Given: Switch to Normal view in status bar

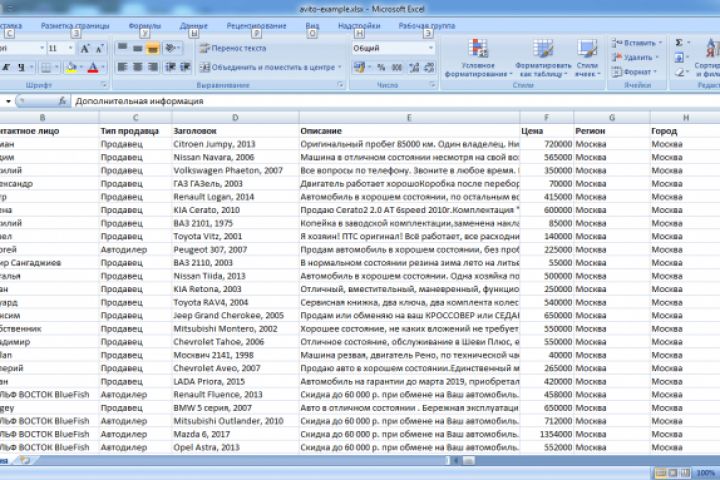Looking at the screenshot, I should click(660, 473).
